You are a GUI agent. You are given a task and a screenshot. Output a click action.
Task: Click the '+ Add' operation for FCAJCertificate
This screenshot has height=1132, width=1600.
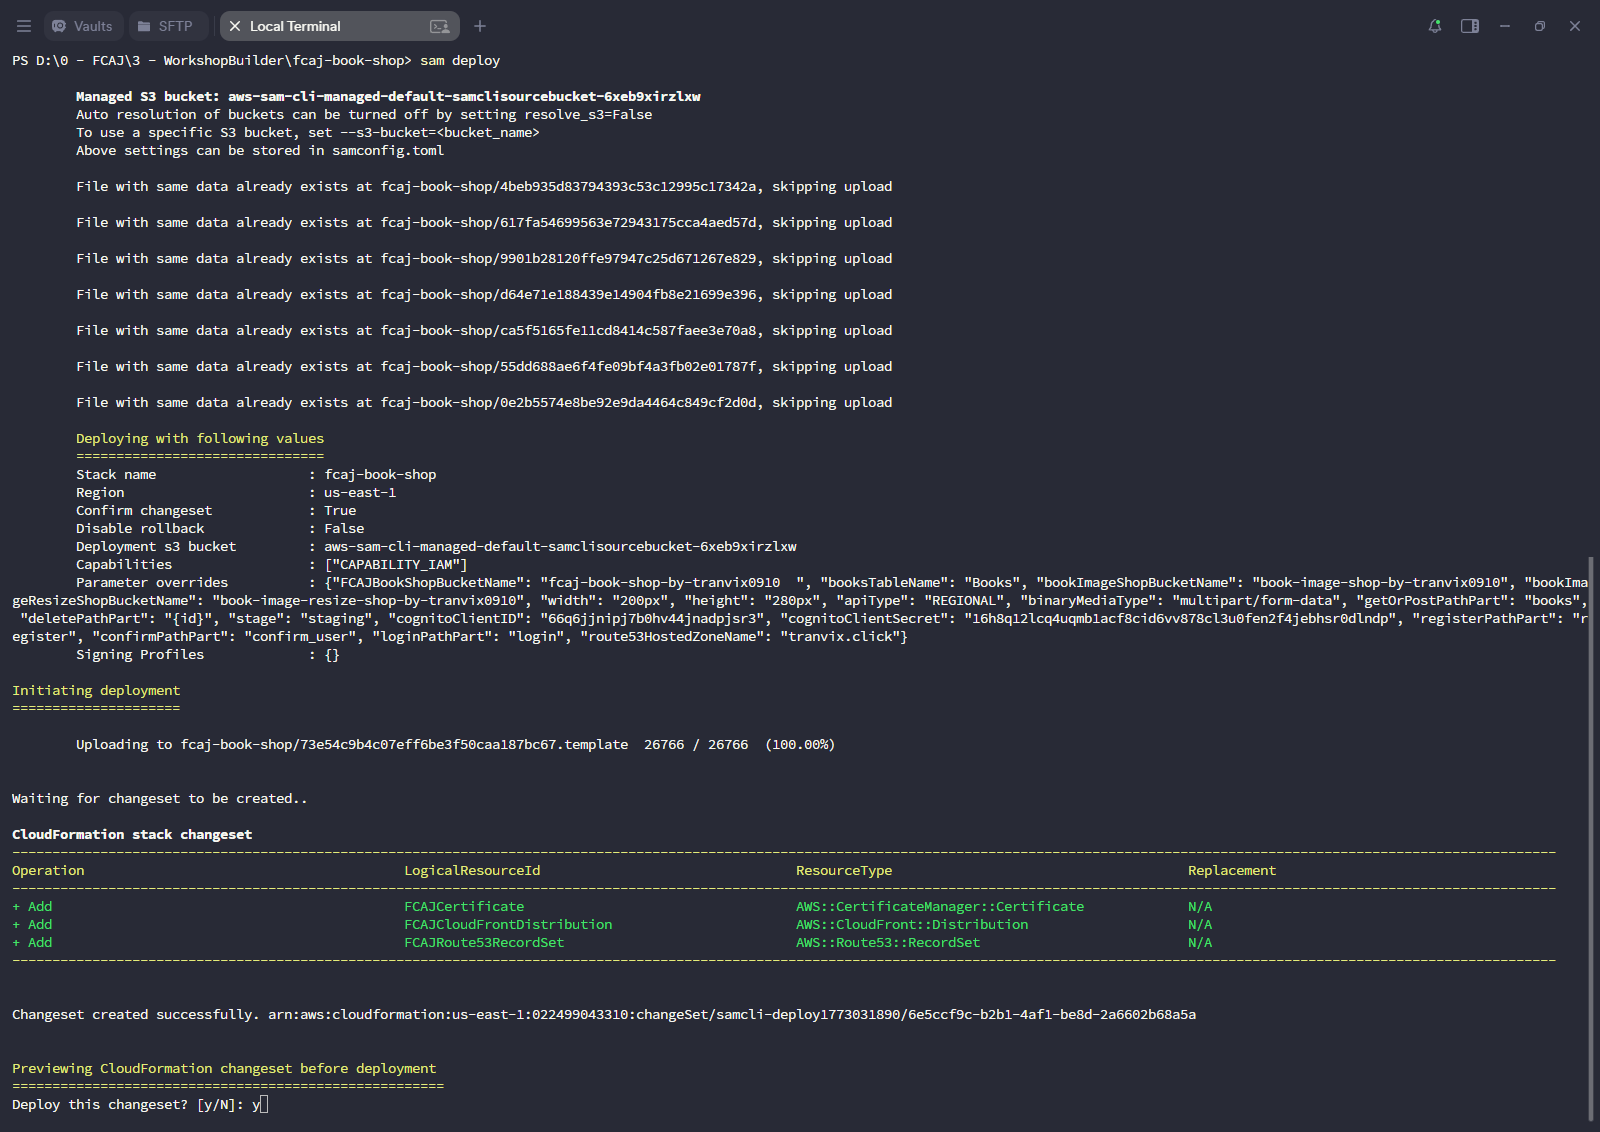[x=32, y=906]
